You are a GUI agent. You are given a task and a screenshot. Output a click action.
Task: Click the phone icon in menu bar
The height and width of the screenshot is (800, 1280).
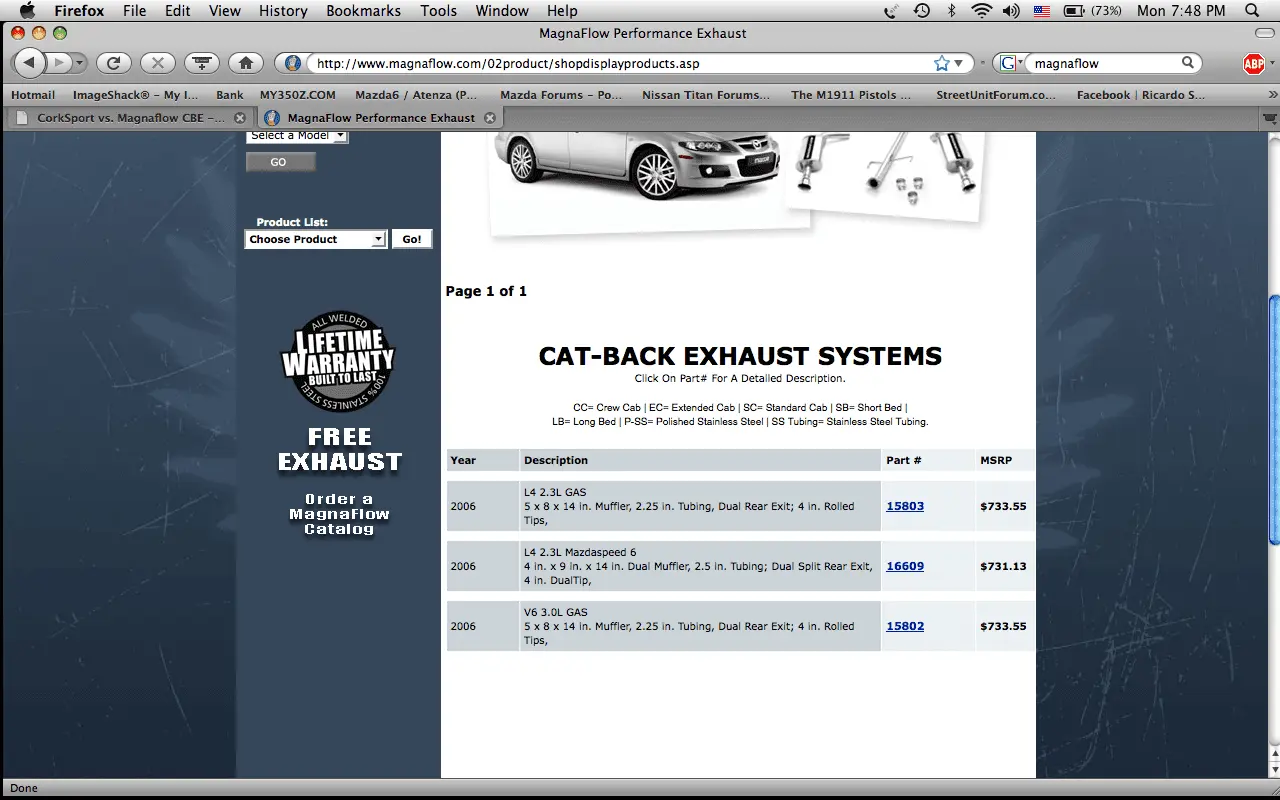[891, 11]
